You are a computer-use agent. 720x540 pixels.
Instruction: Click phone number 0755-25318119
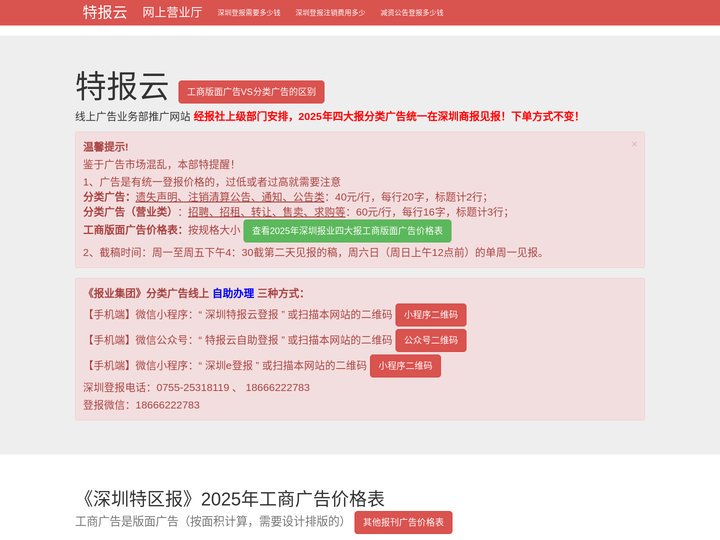coord(193,388)
